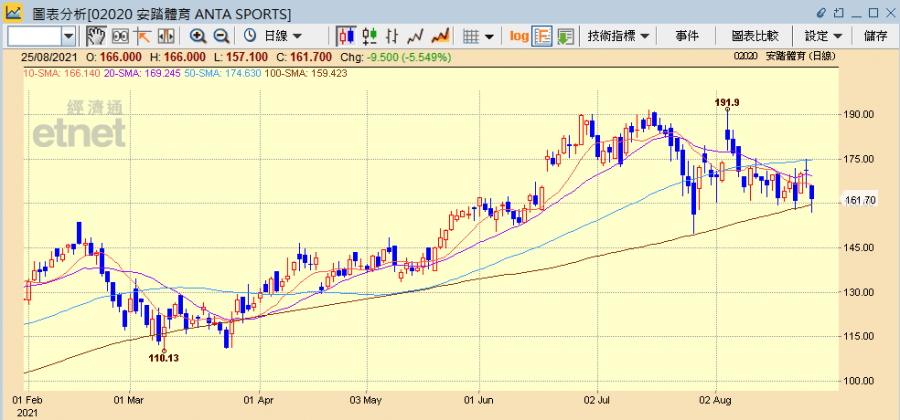Click the 儲存 button
The width and height of the screenshot is (900, 420).
point(875,36)
